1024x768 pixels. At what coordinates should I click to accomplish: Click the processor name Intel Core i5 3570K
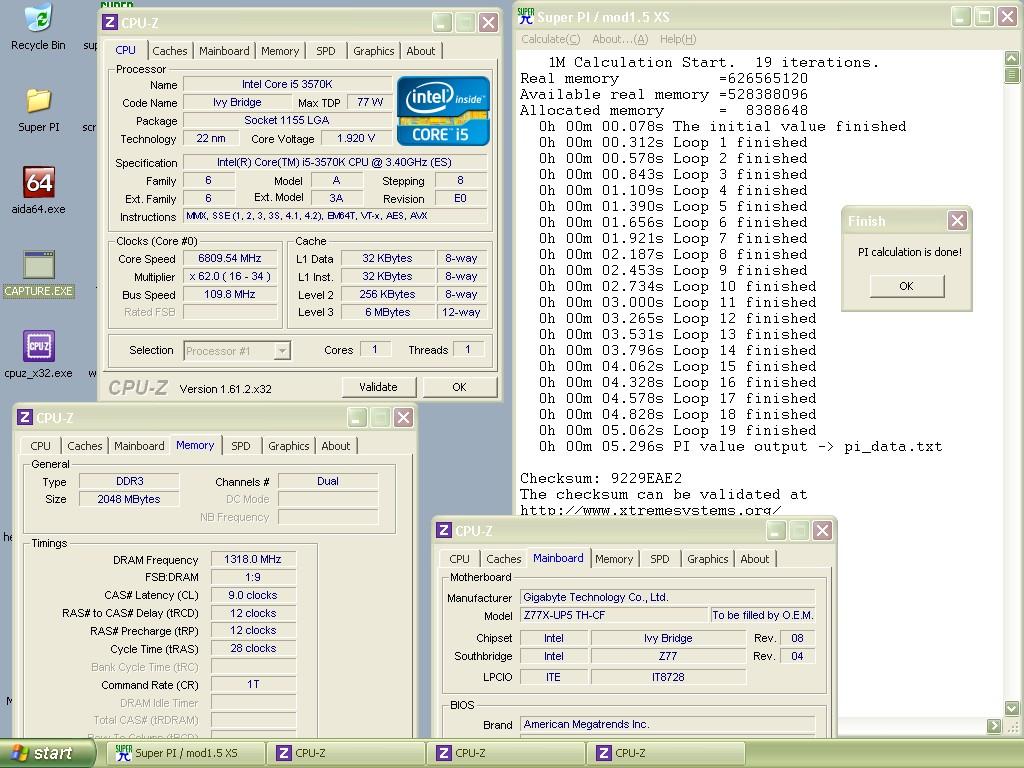(x=287, y=84)
